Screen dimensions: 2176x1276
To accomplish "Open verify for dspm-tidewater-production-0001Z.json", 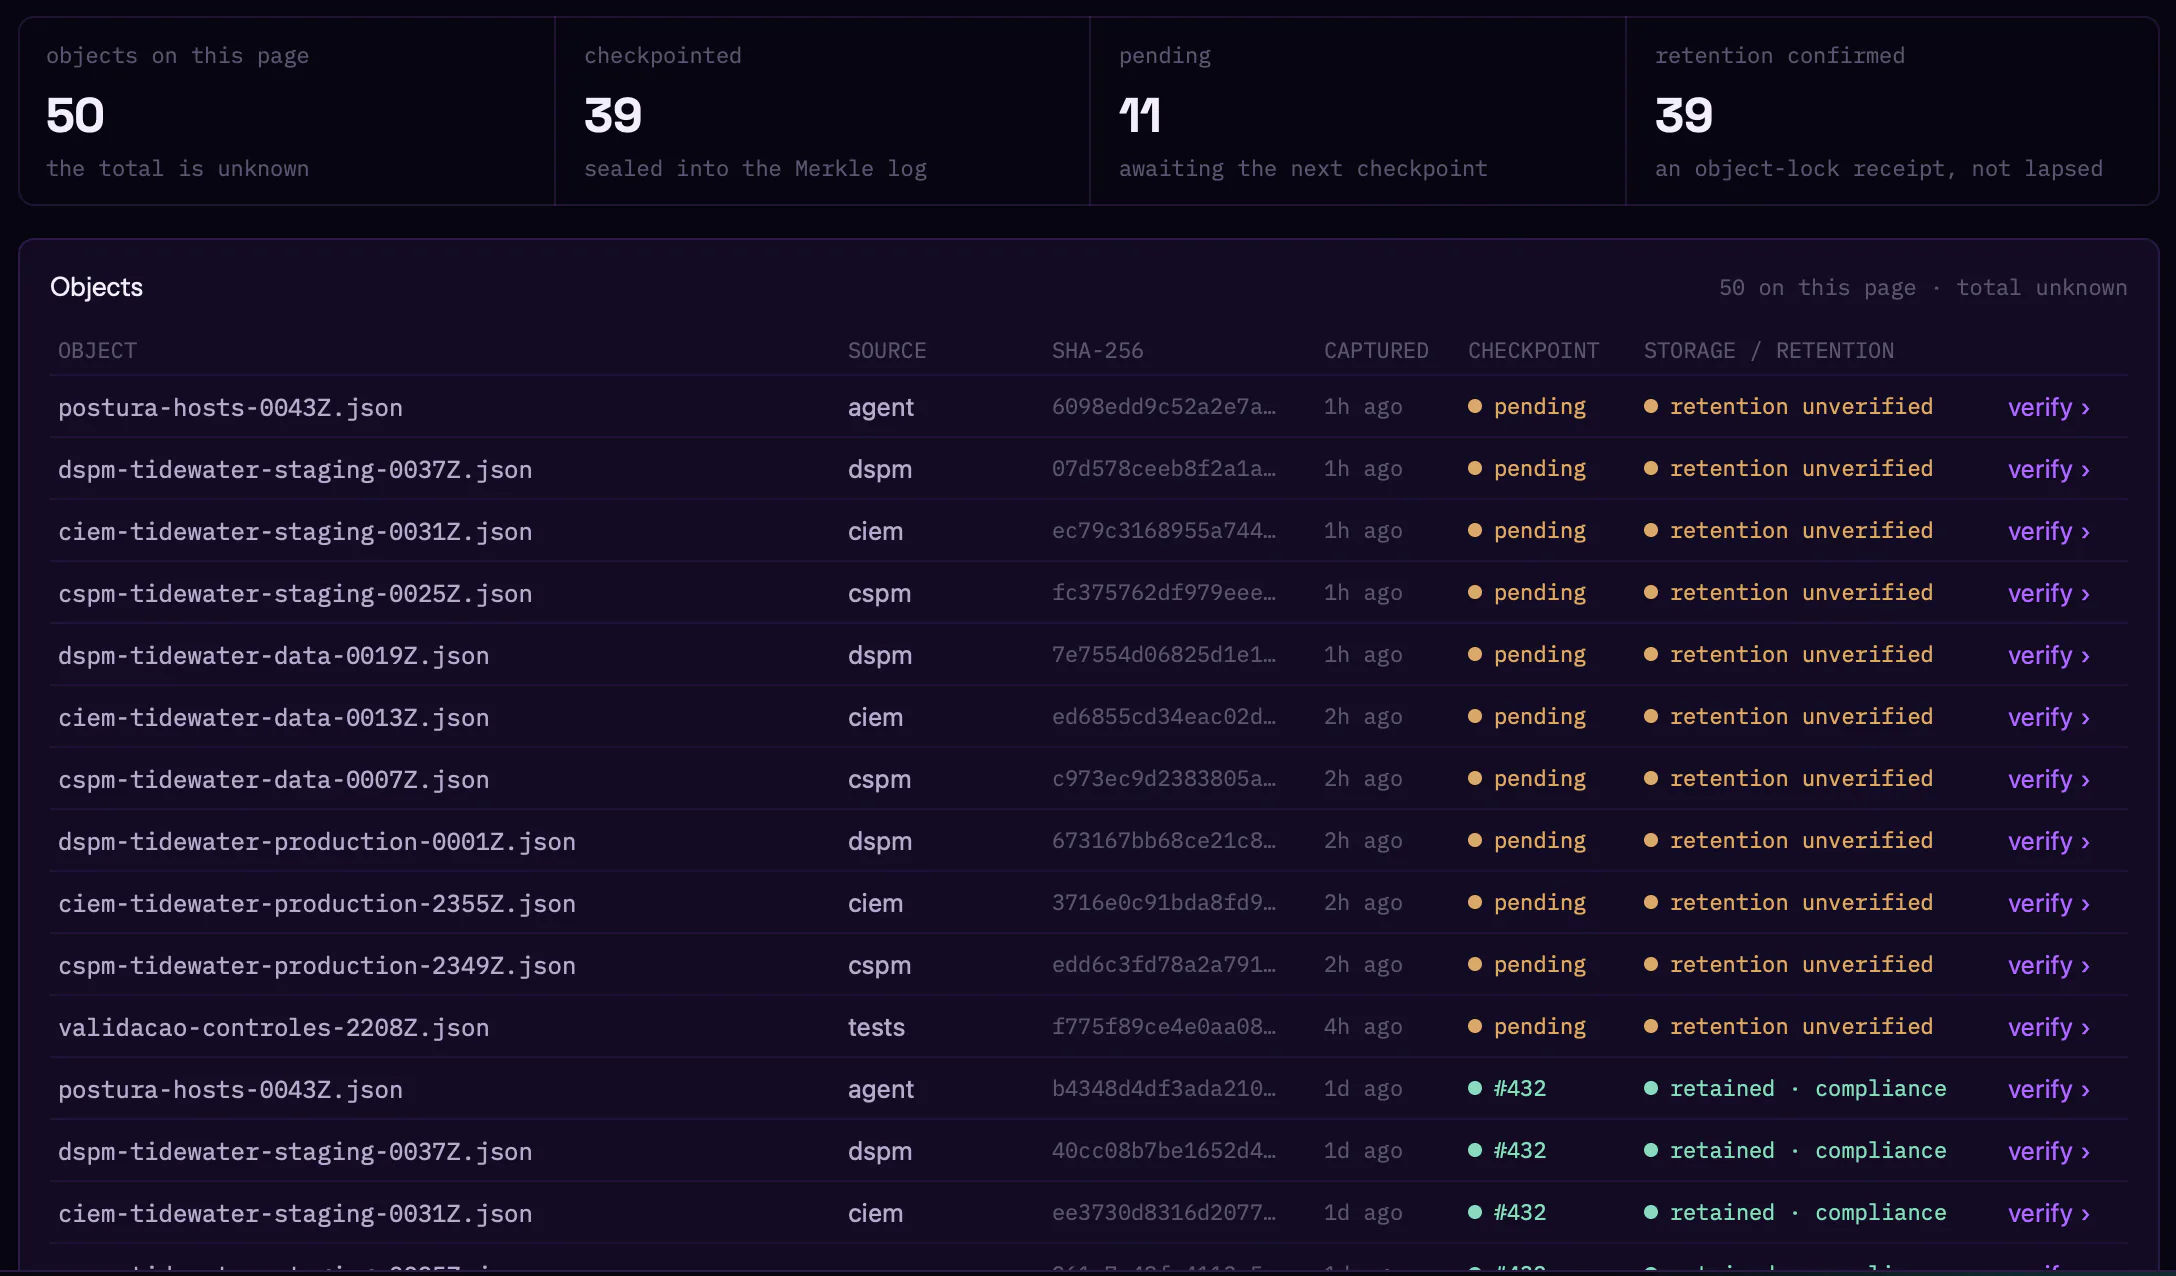I will (2048, 841).
